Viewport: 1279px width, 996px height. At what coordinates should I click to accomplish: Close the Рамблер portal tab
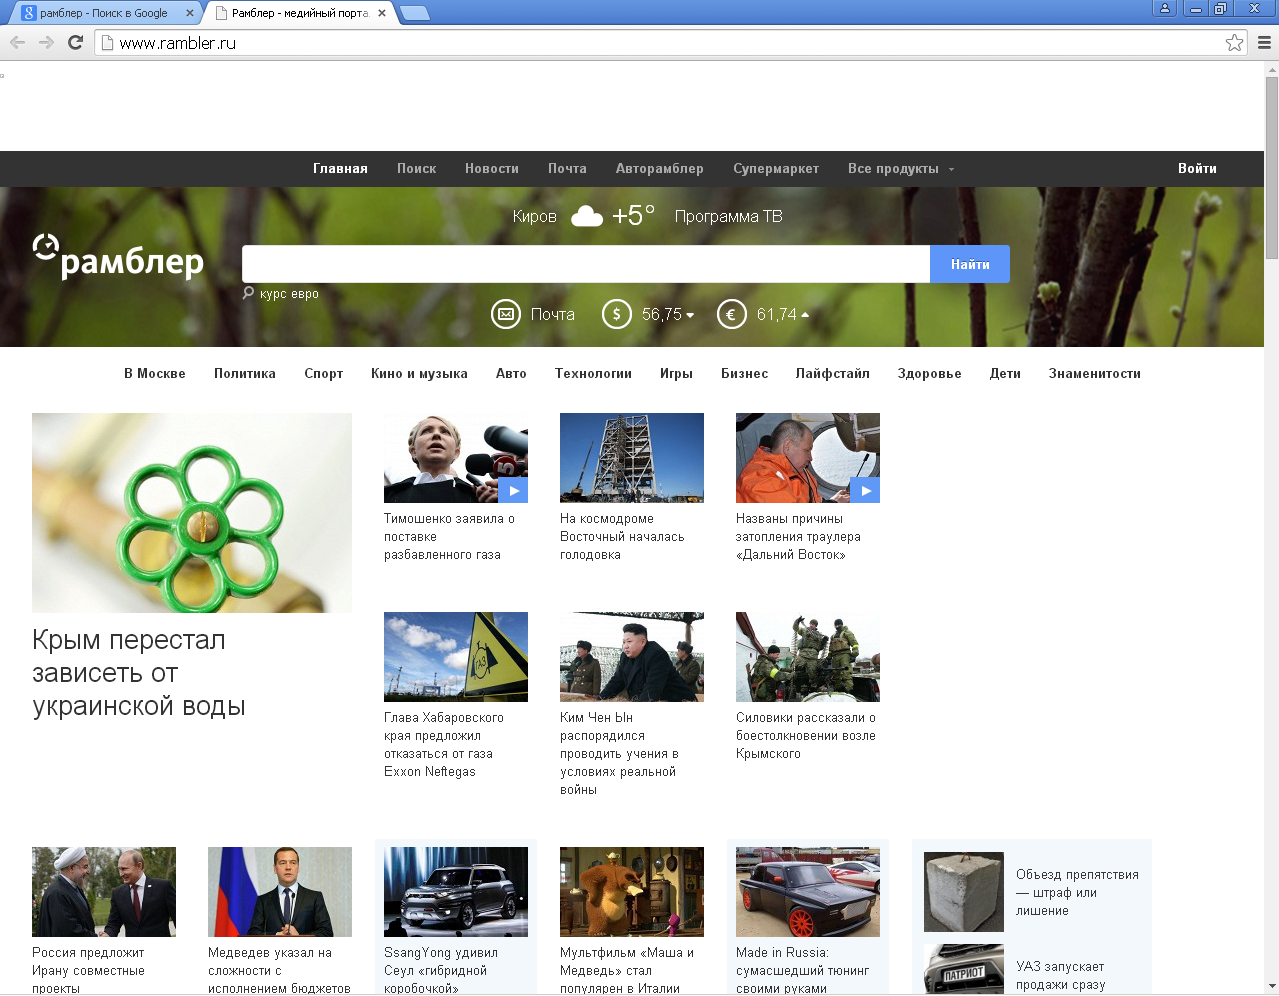[x=382, y=13]
